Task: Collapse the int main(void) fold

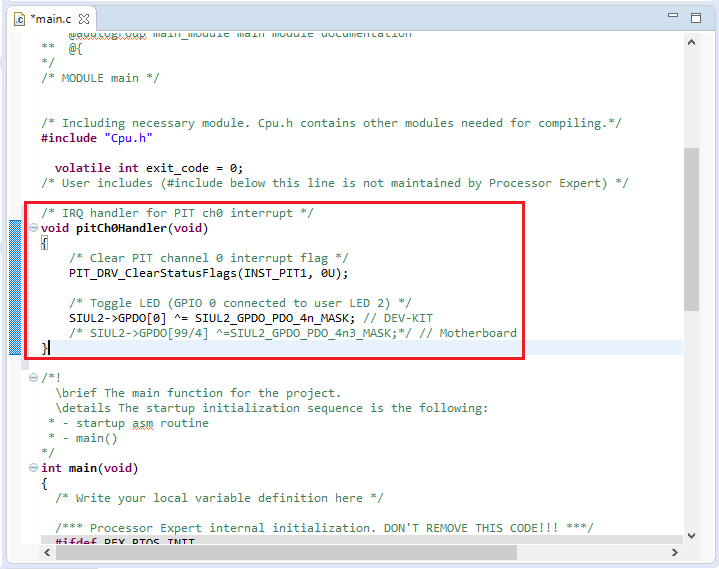Action: (33, 468)
